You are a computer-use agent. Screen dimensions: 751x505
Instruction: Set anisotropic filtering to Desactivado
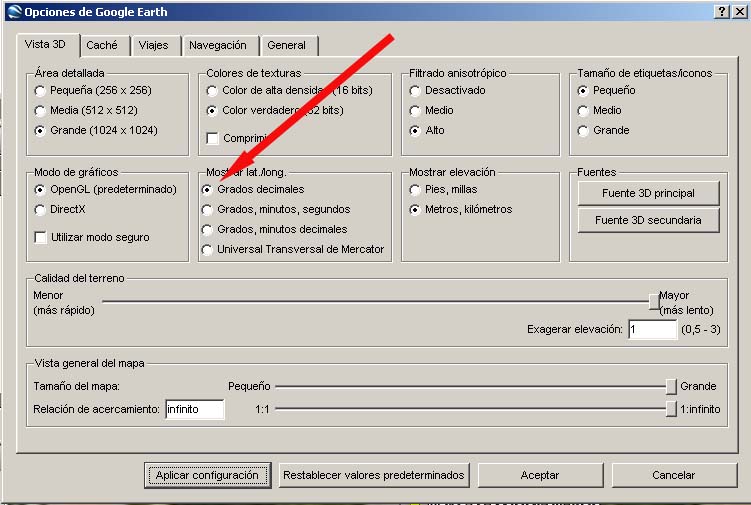click(415, 90)
